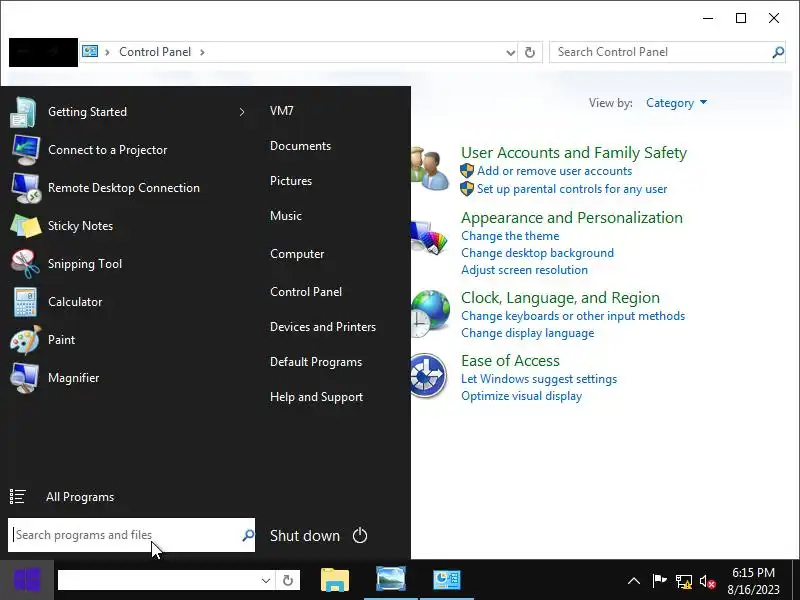Click Control Panel breadcrumb in address bar
This screenshot has width=800, height=600.
155,52
